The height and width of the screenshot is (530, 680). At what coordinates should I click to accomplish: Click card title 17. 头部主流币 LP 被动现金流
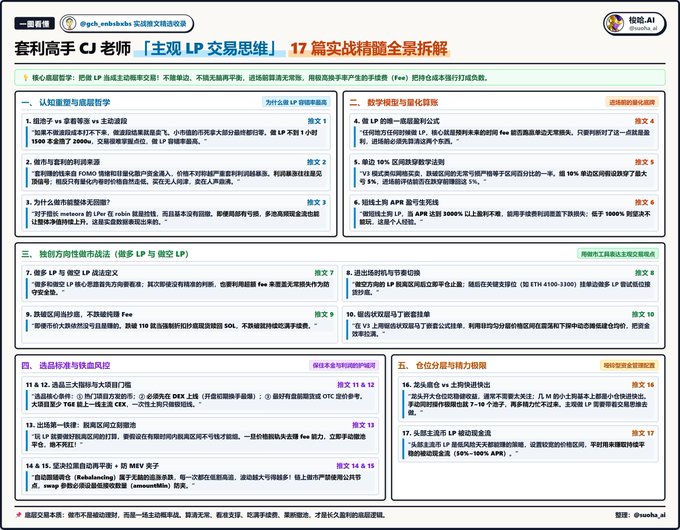click(446, 433)
